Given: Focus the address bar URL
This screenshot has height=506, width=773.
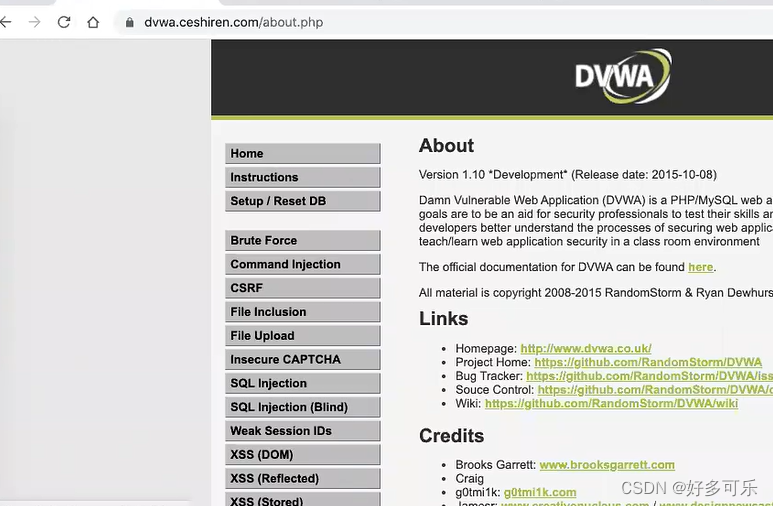Looking at the screenshot, I should [x=234, y=22].
